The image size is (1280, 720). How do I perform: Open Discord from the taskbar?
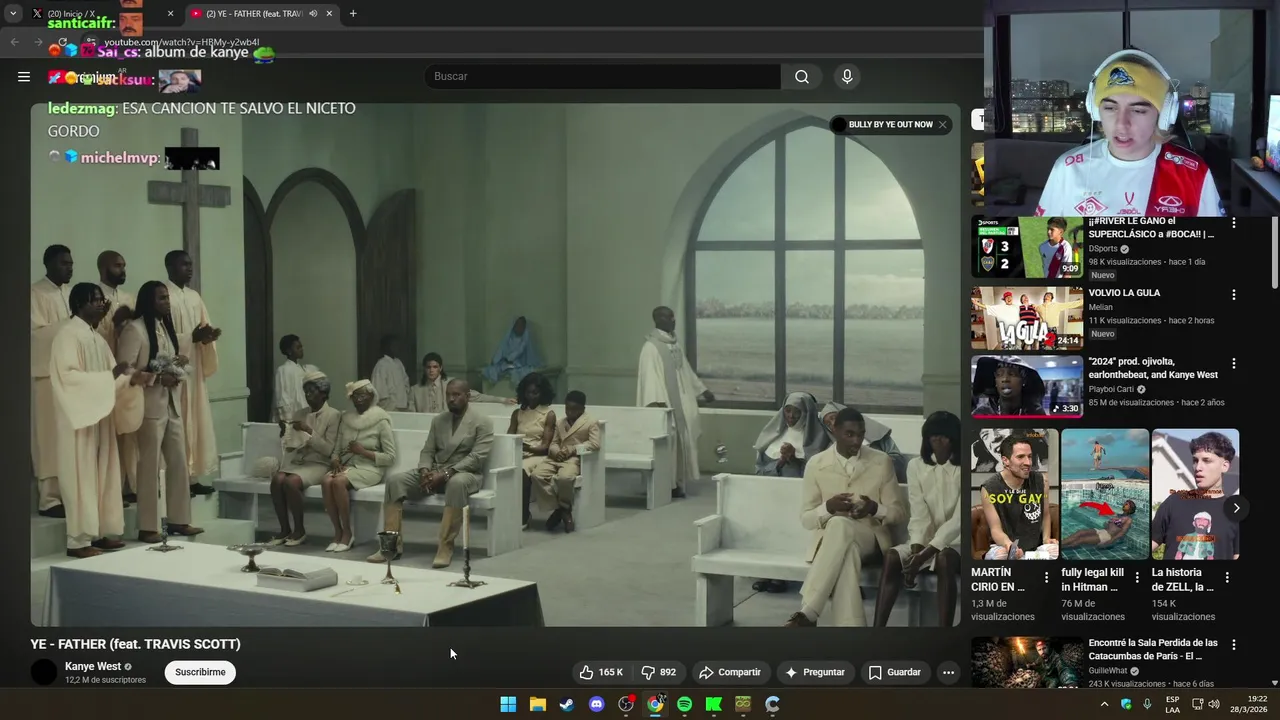click(596, 704)
